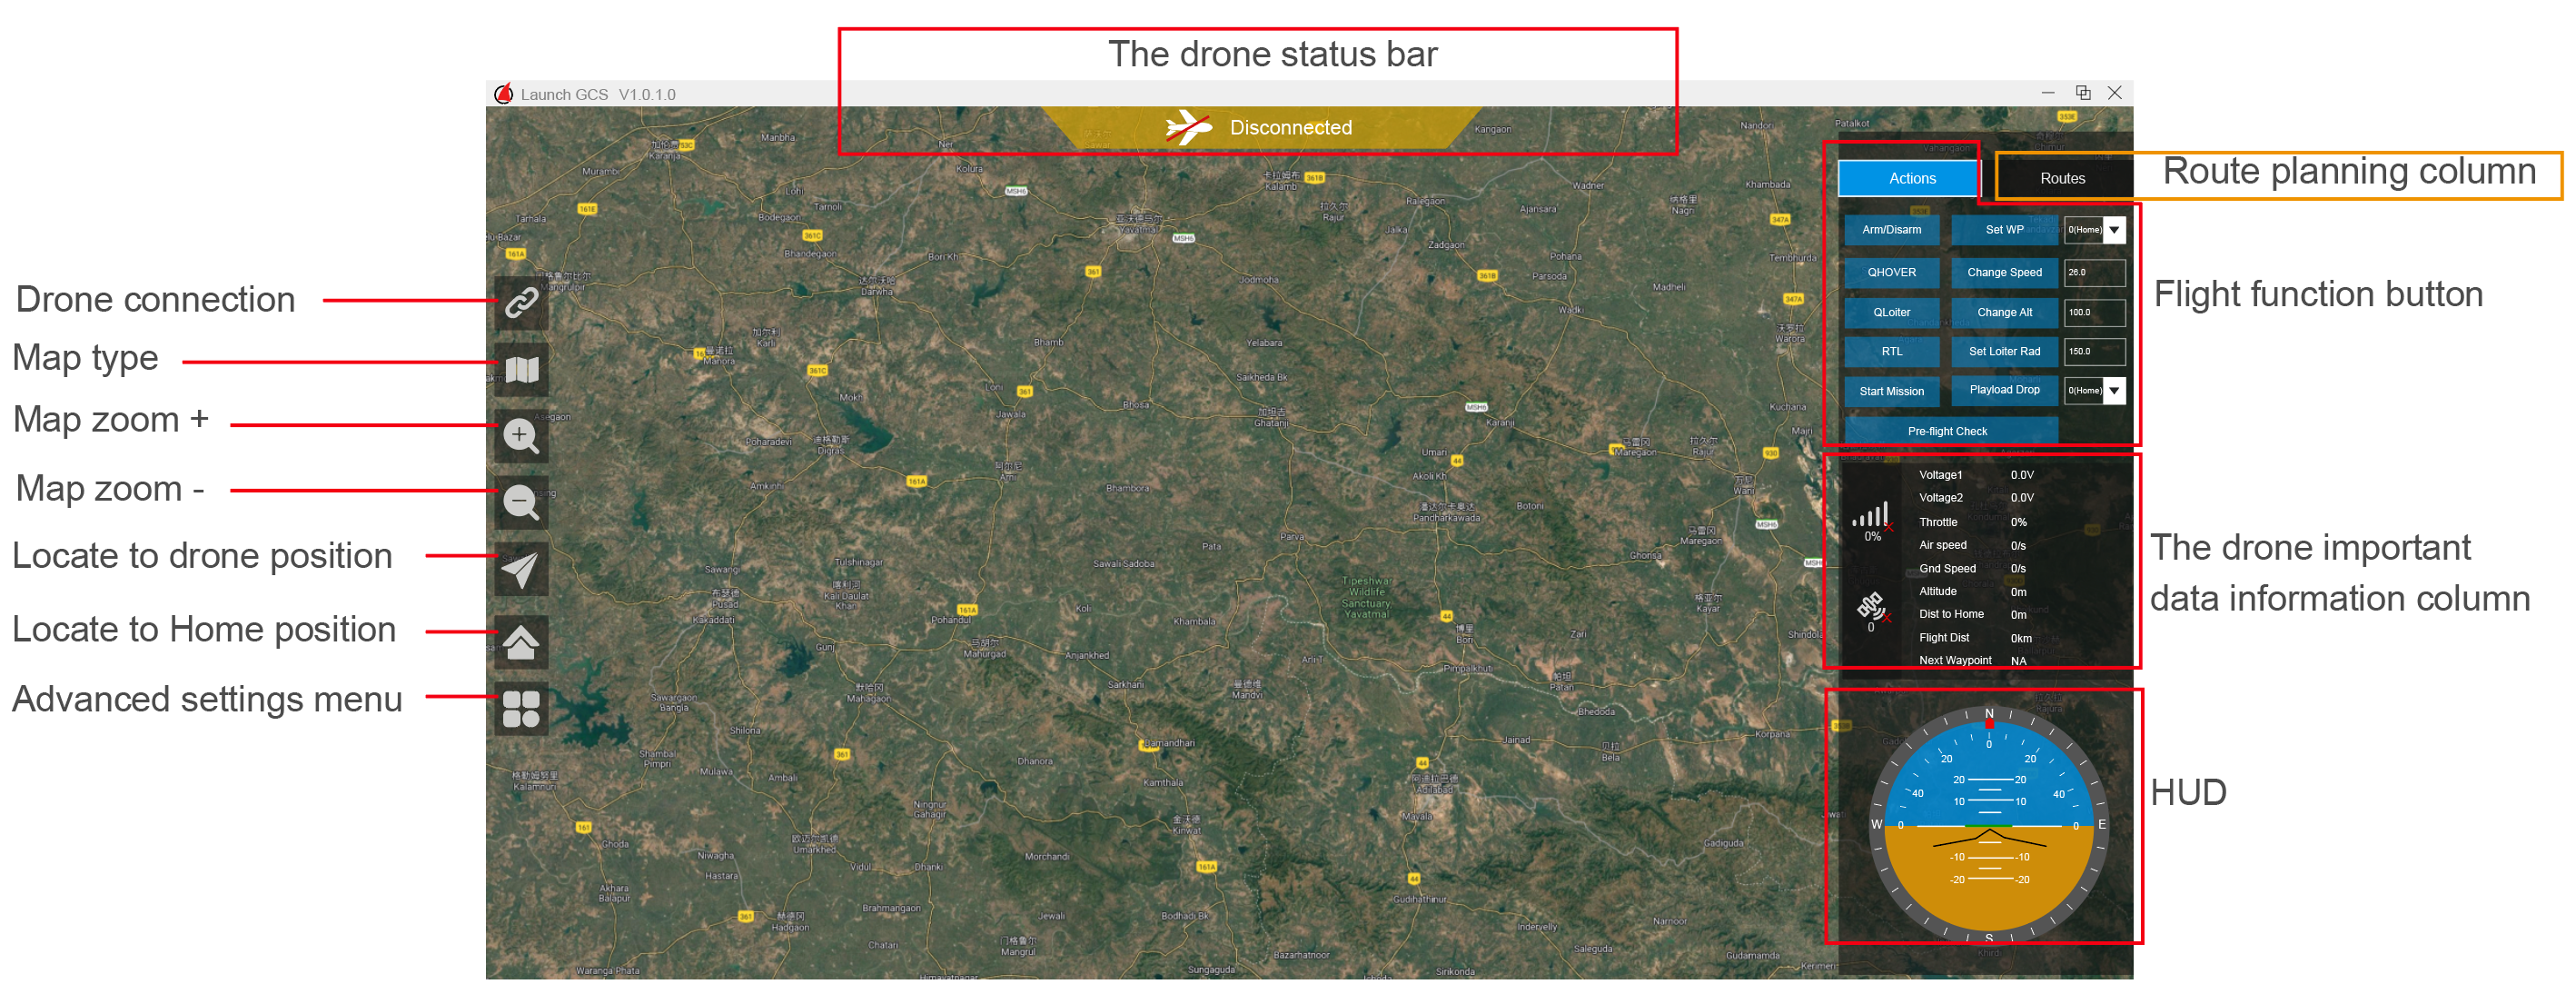Locate to drone position arrow icon
The width and height of the screenshot is (2576, 1004).
[x=521, y=570]
